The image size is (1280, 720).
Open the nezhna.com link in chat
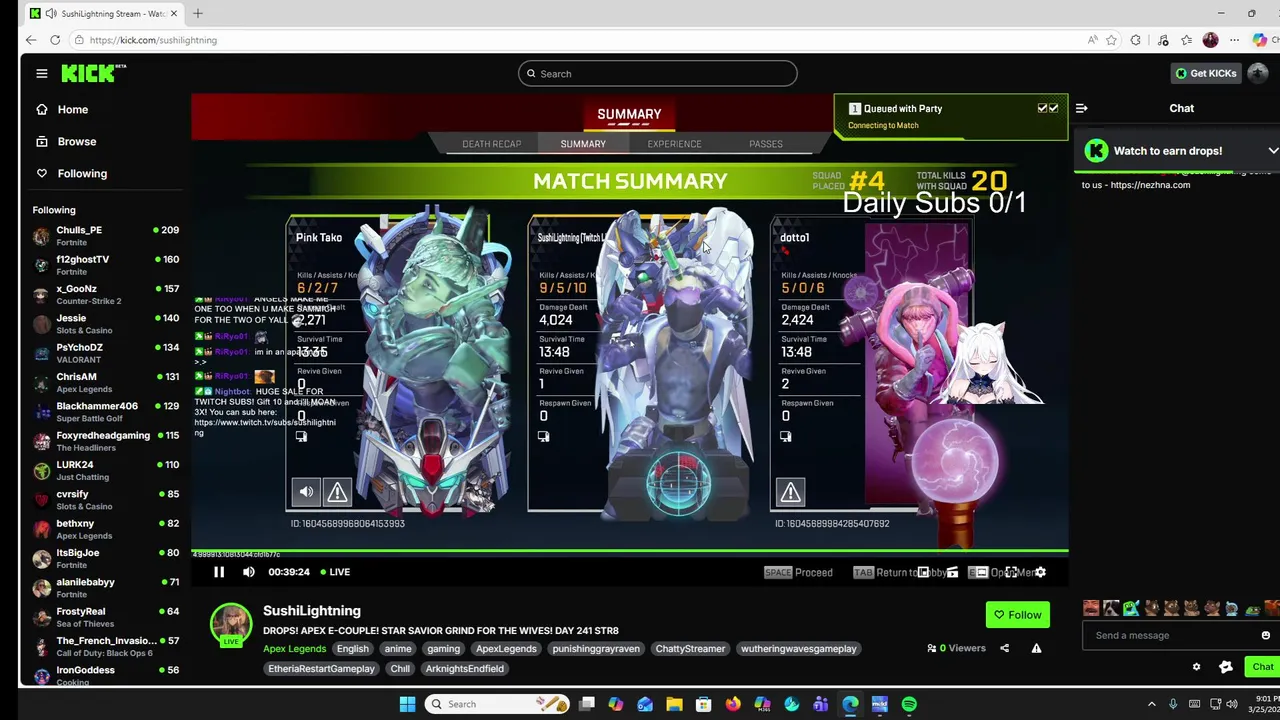tap(1150, 185)
